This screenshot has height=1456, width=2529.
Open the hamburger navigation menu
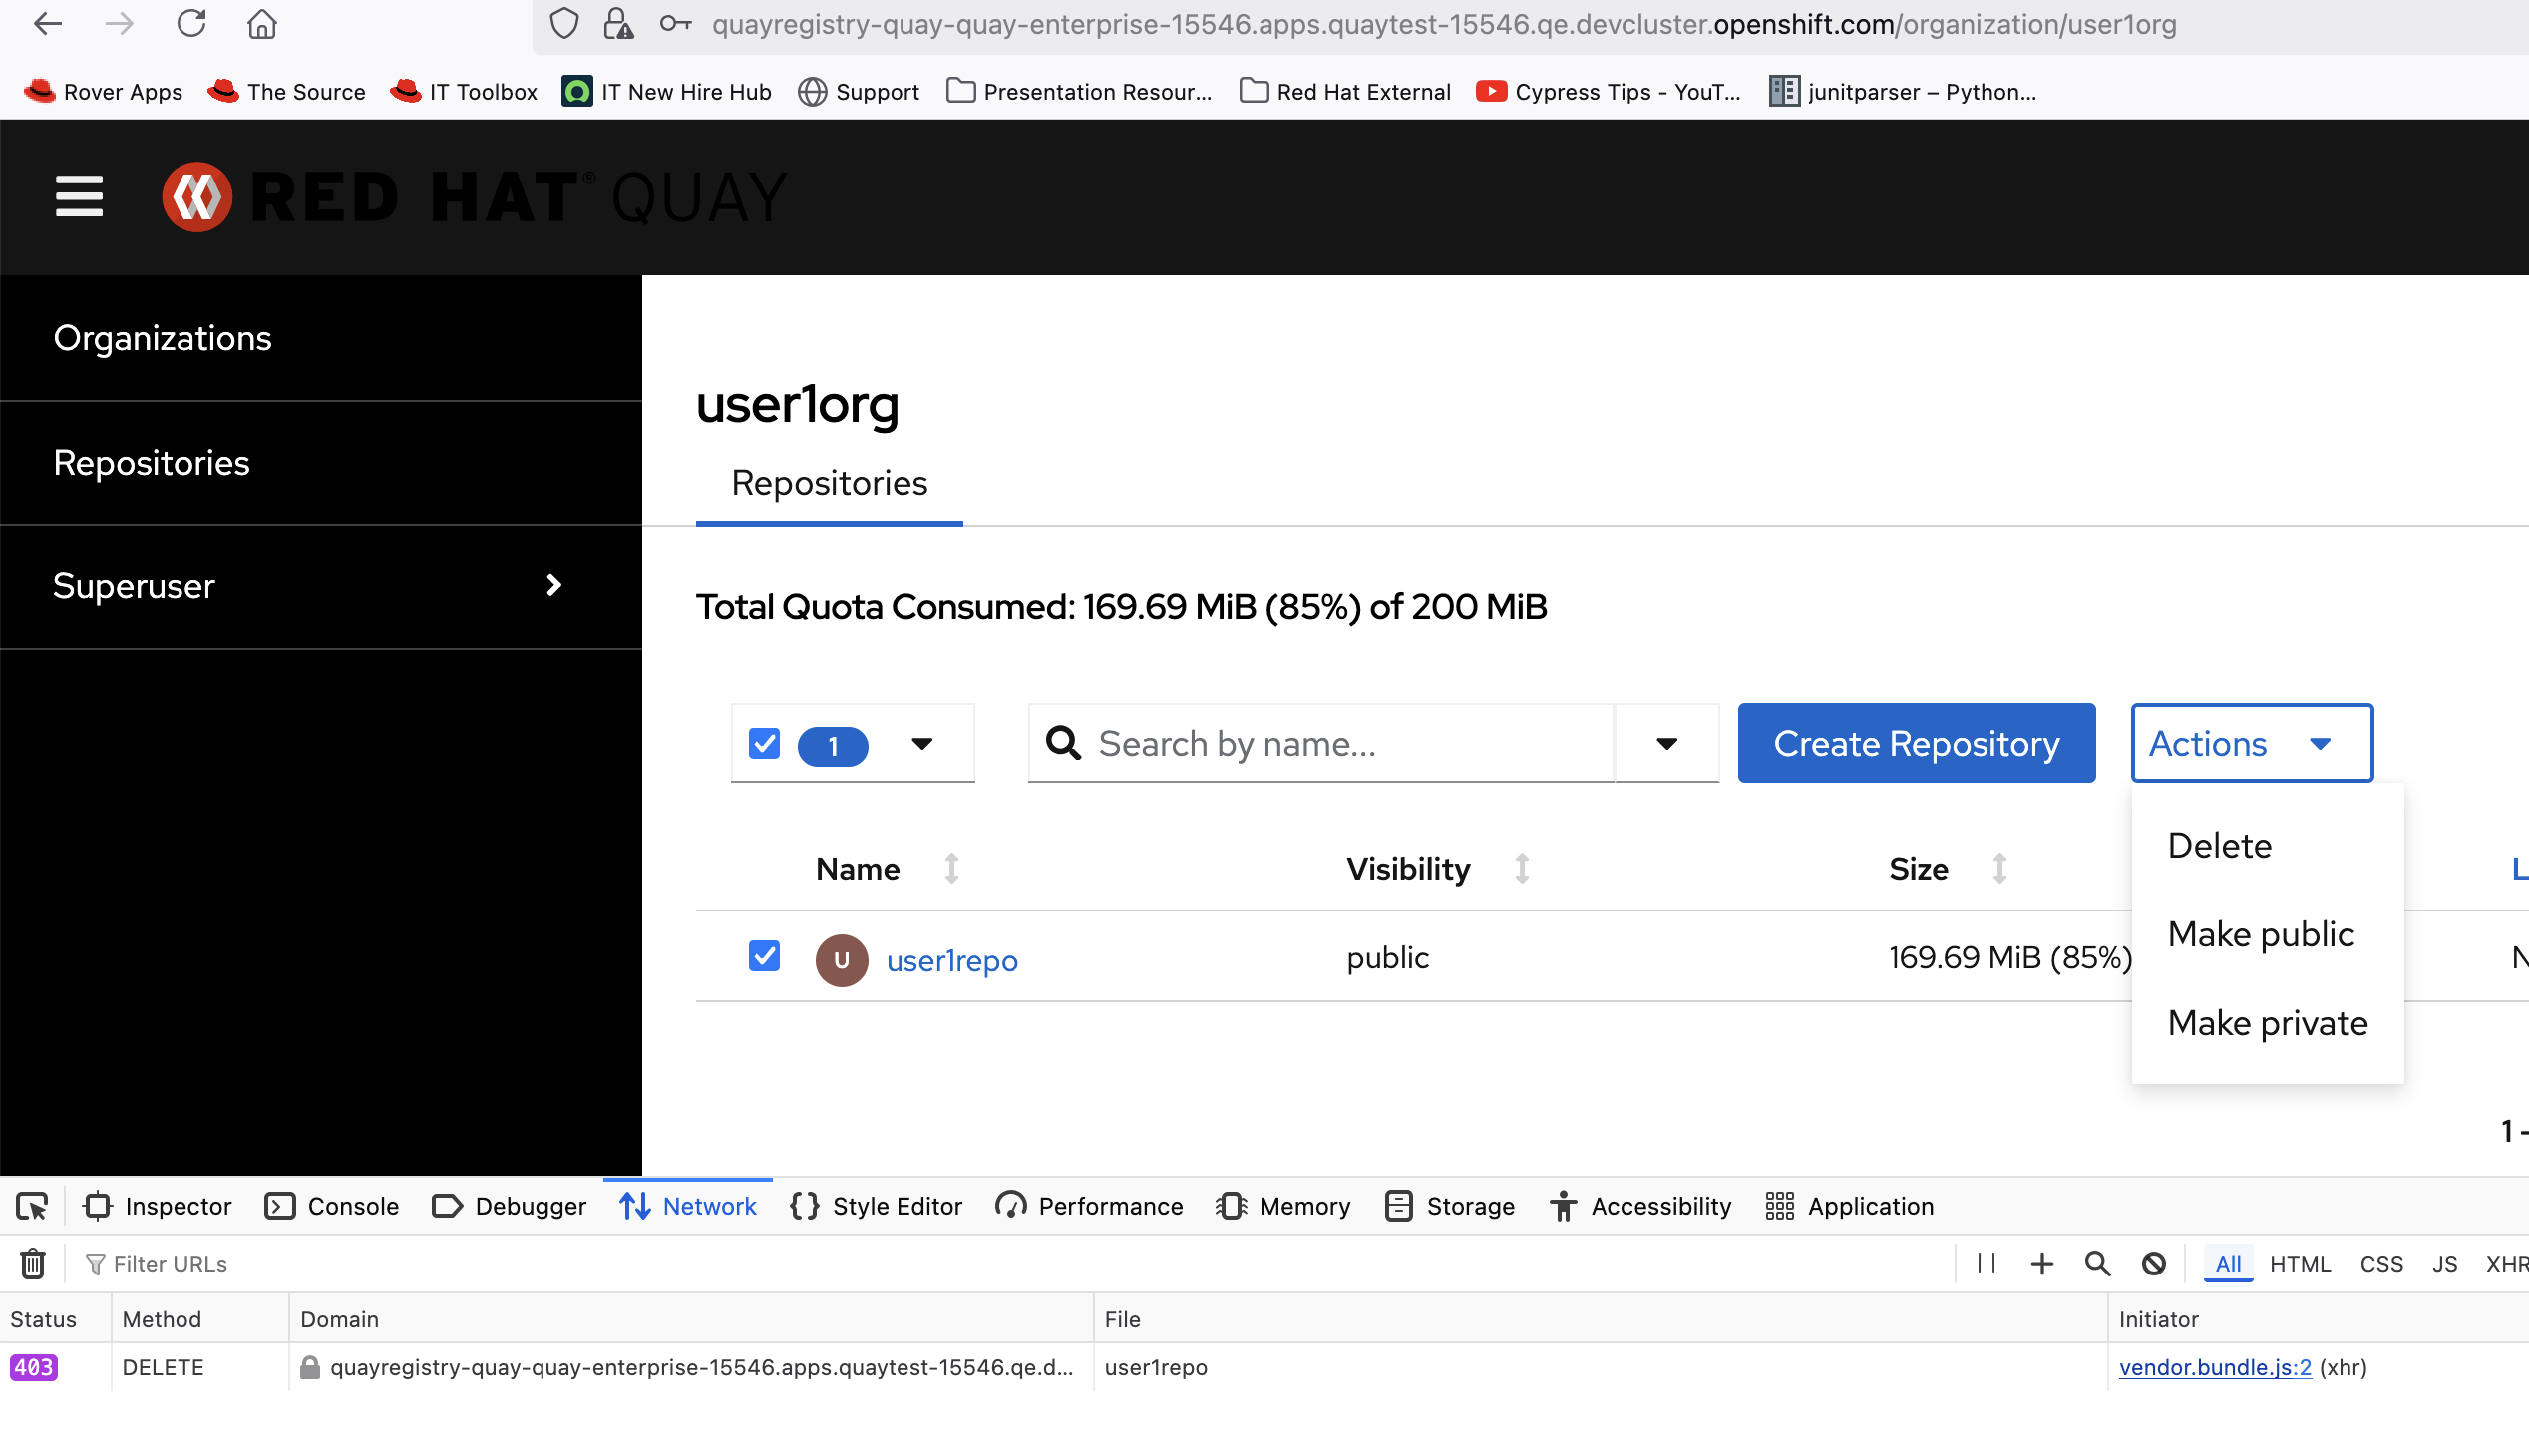(79, 196)
